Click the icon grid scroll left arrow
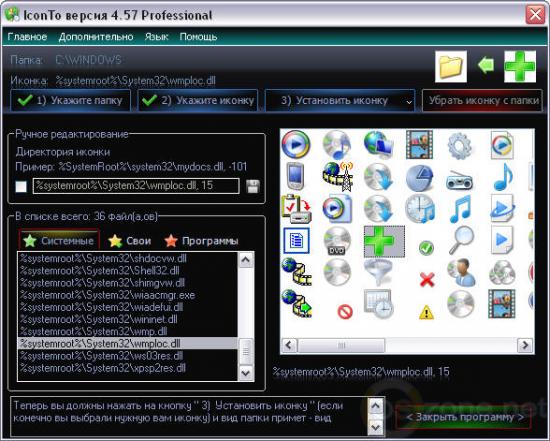 (x=289, y=345)
